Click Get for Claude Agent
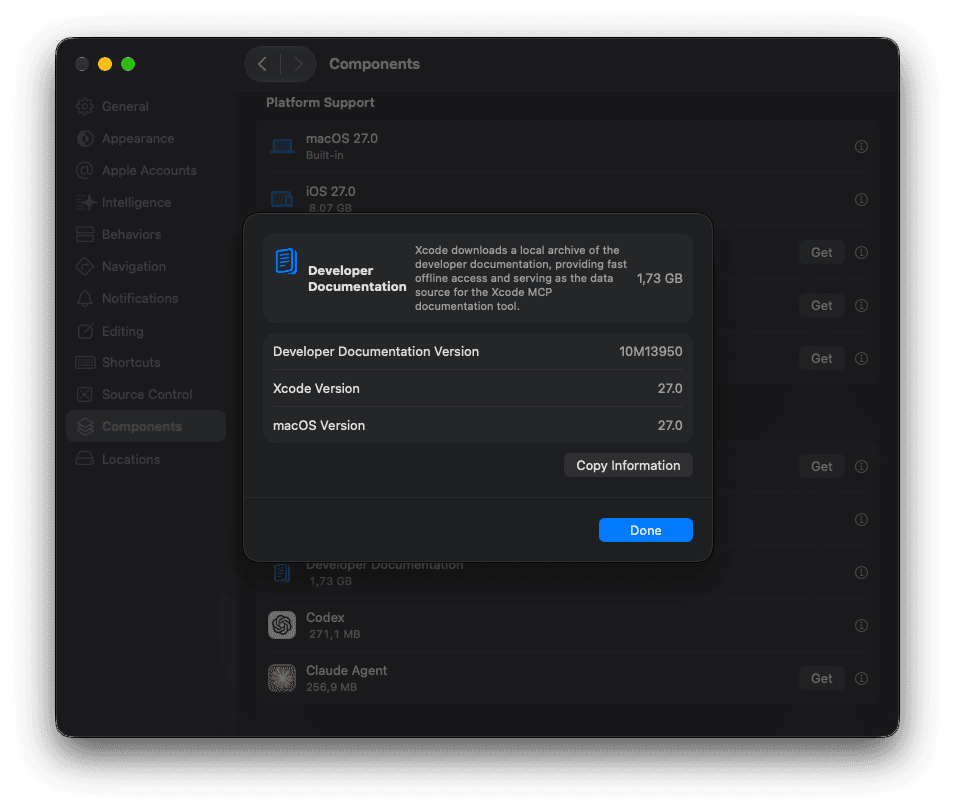Viewport: 955px width, 811px height. (822, 678)
